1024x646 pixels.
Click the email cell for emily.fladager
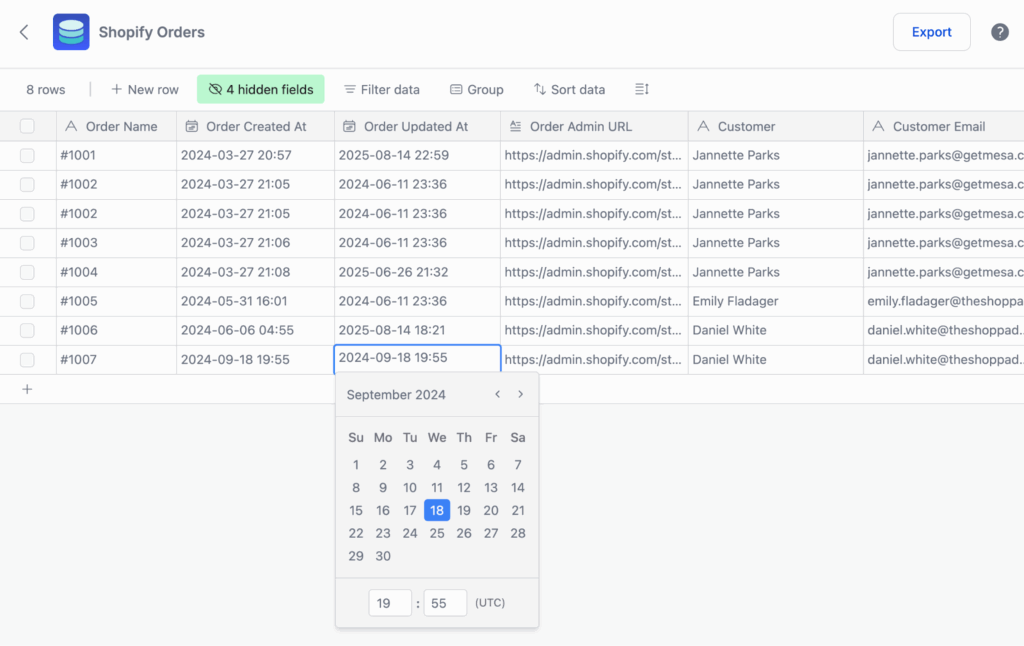pos(944,301)
